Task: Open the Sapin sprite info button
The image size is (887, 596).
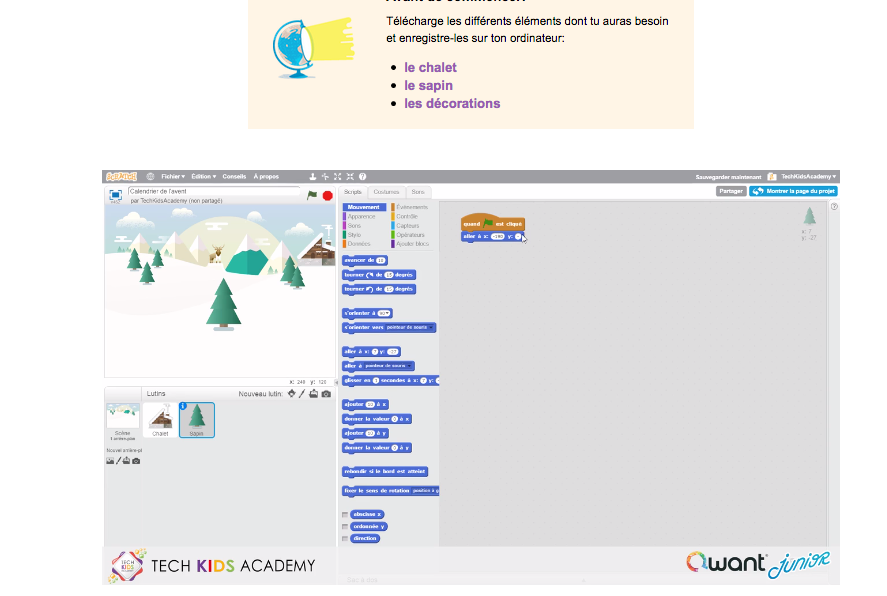Action: (183, 406)
